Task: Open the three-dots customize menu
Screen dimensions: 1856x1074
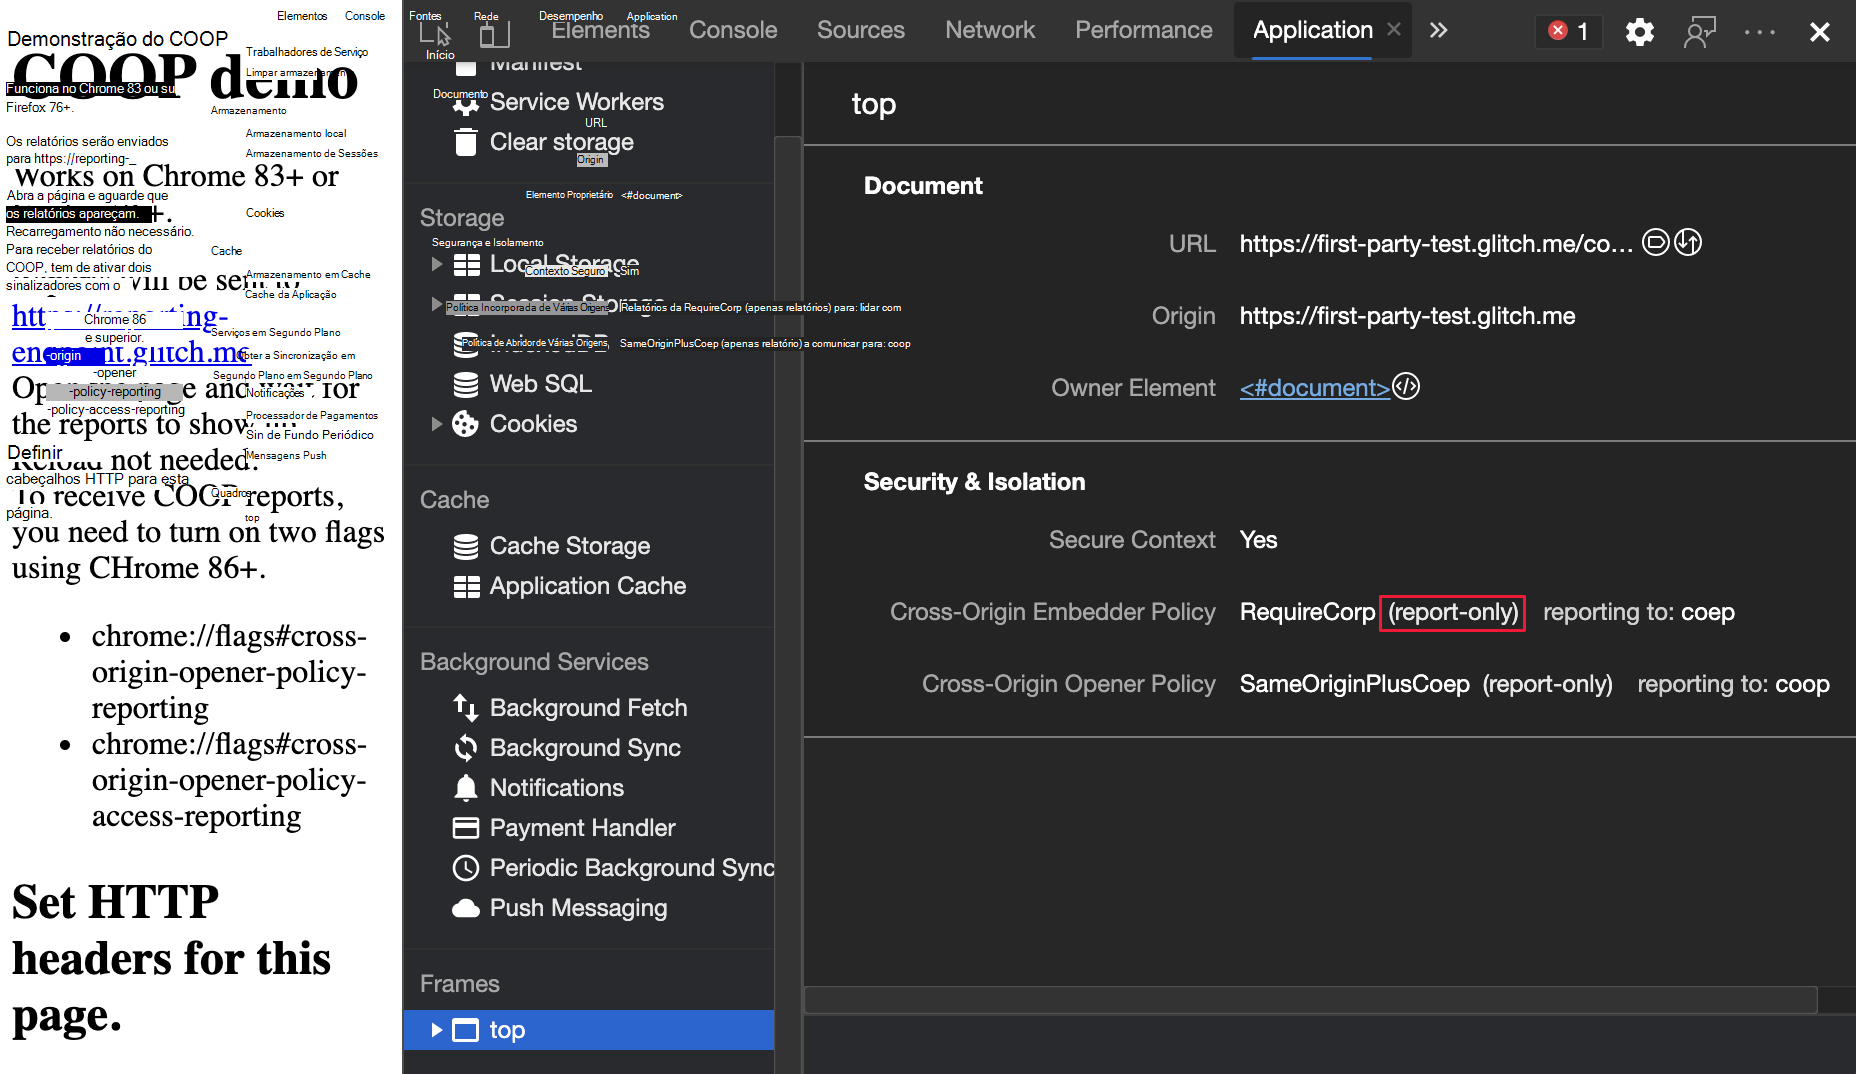Action: point(1759,32)
